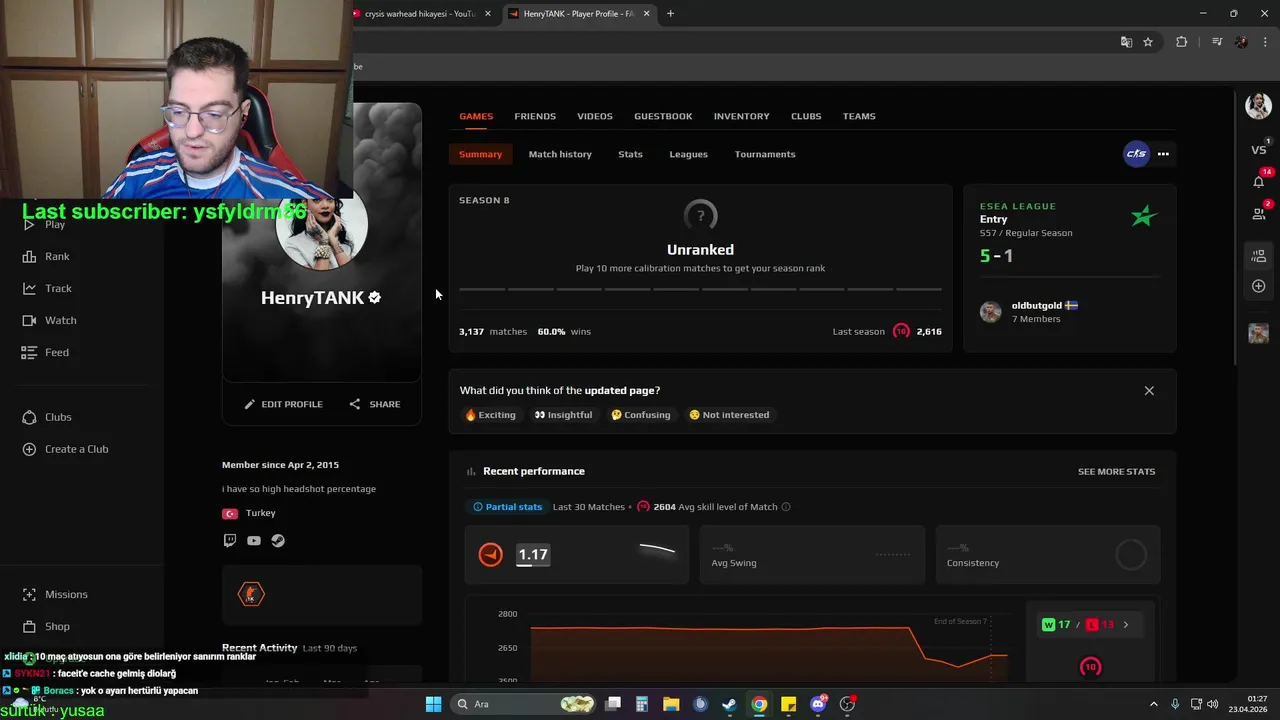1280x720 pixels.
Task: Open the GUESTBOOK tab
Action: [663, 116]
